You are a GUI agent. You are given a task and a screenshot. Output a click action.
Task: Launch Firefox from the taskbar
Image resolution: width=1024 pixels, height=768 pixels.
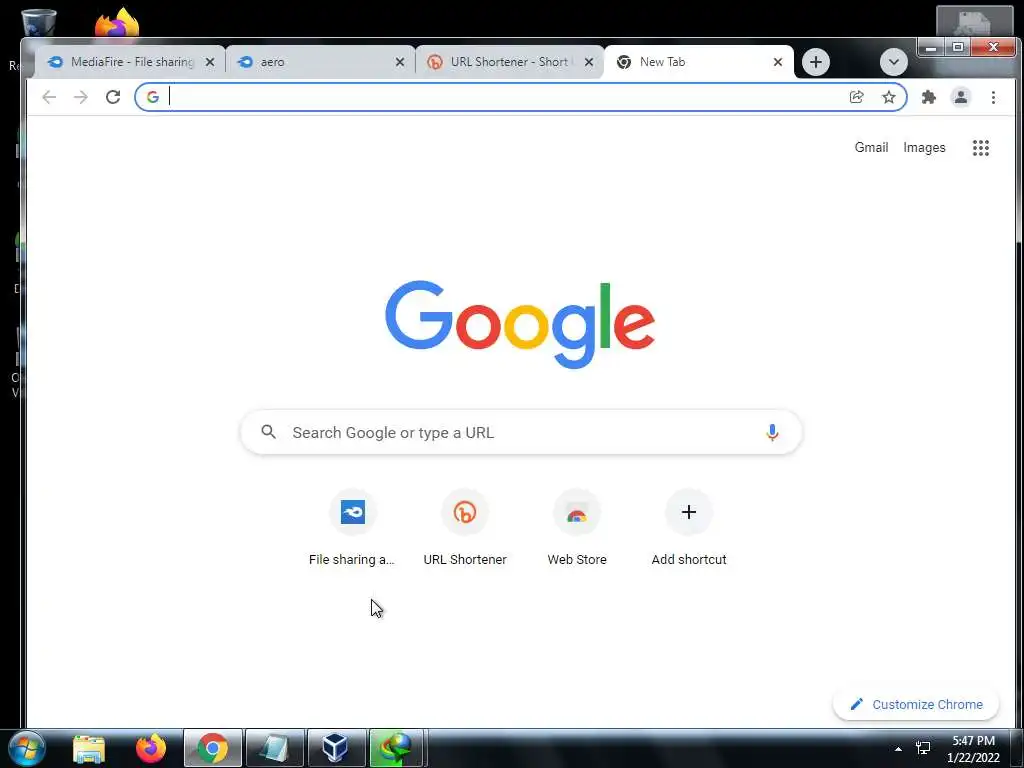(151, 748)
